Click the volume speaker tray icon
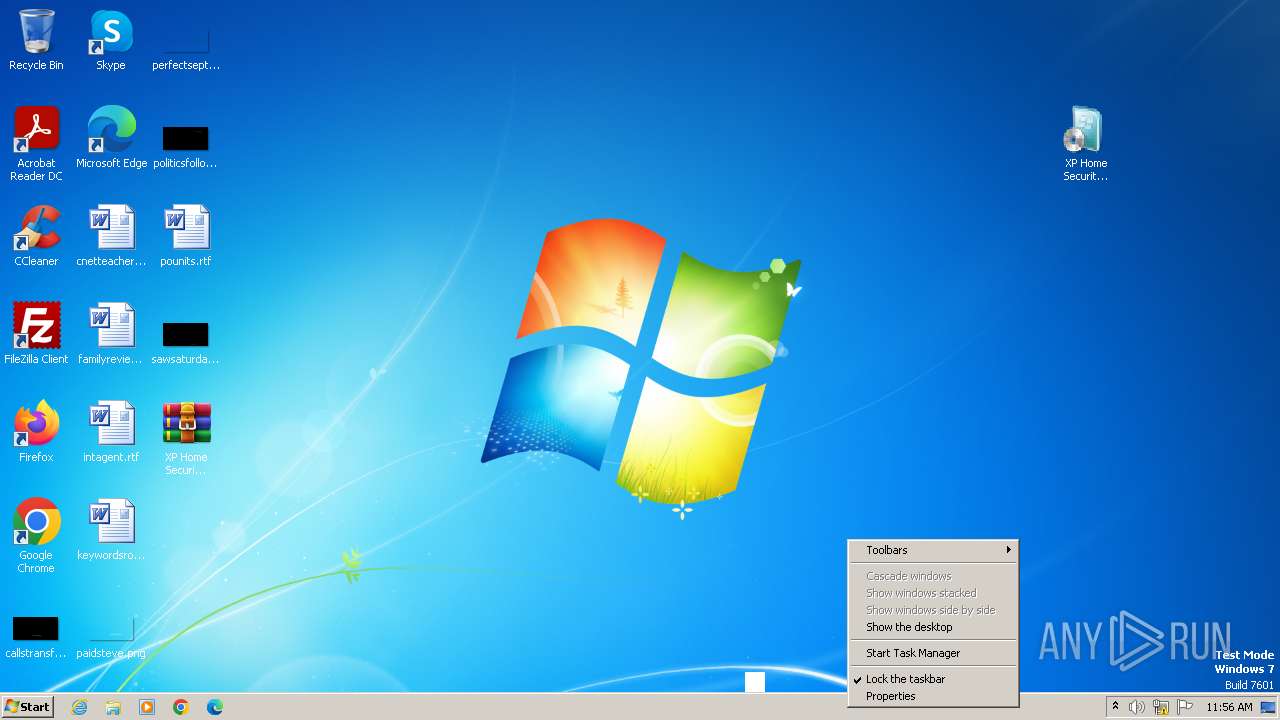 1137,707
